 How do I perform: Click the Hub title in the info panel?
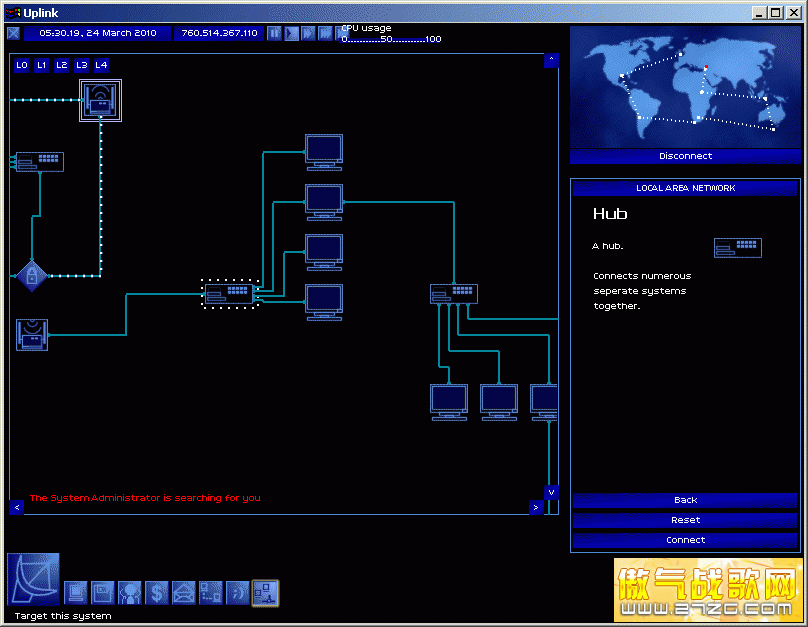pos(610,214)
